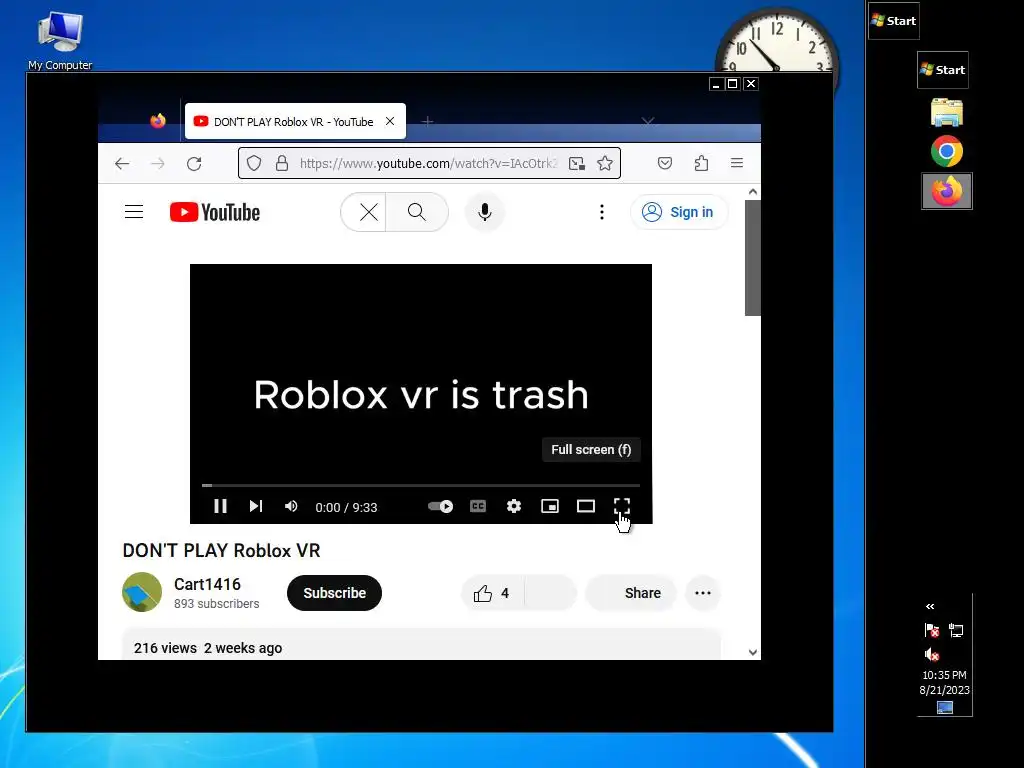The image size is (1024, 768).
Task: Select the Firefox taskbar icon
Action: click(947, 191)
